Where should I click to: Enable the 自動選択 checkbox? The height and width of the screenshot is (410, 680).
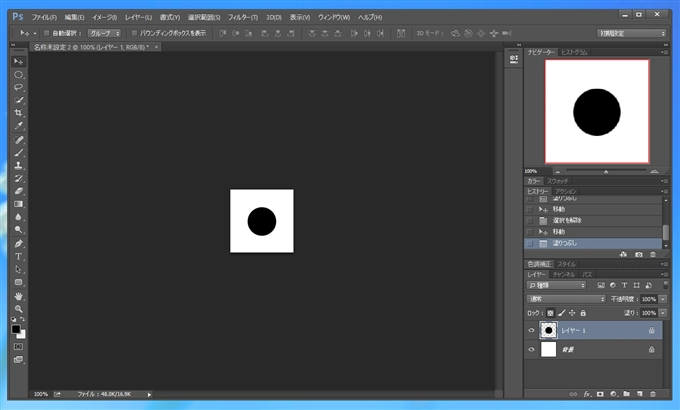(46, 33)
